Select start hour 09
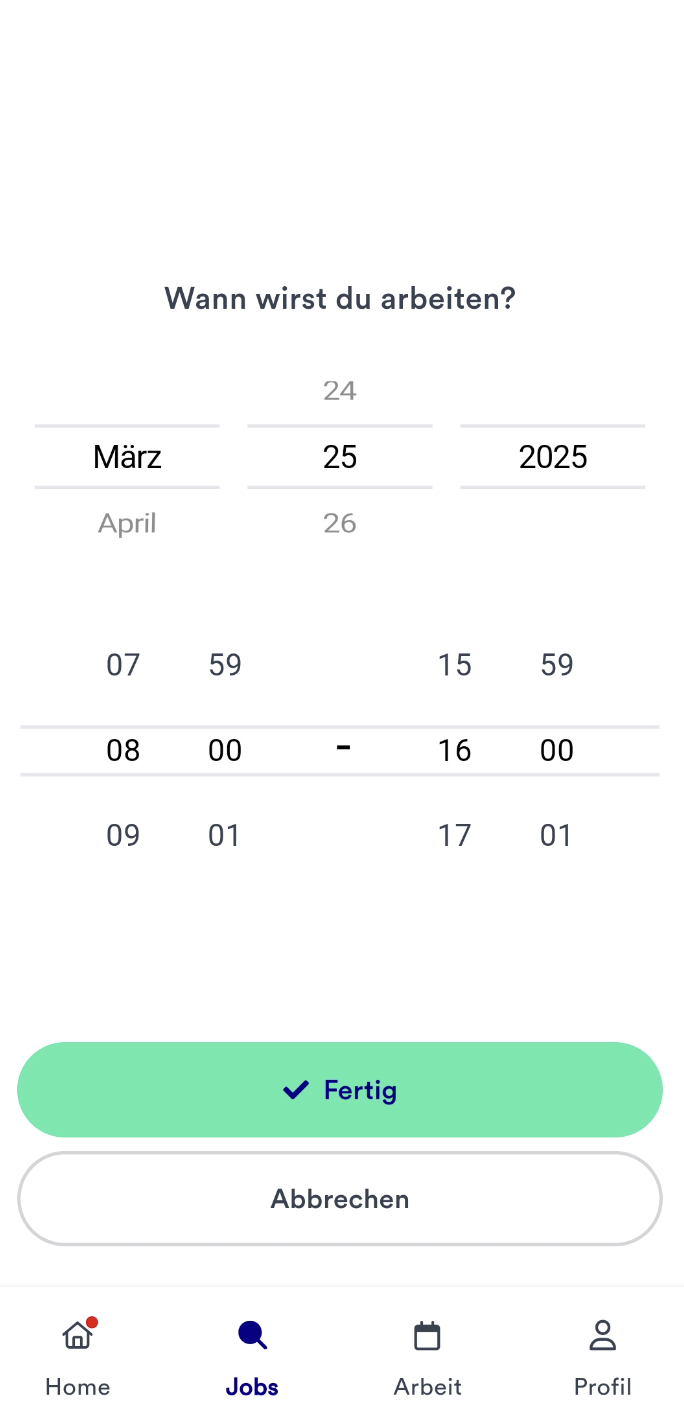684x1420 pixels. click(123, 834)
